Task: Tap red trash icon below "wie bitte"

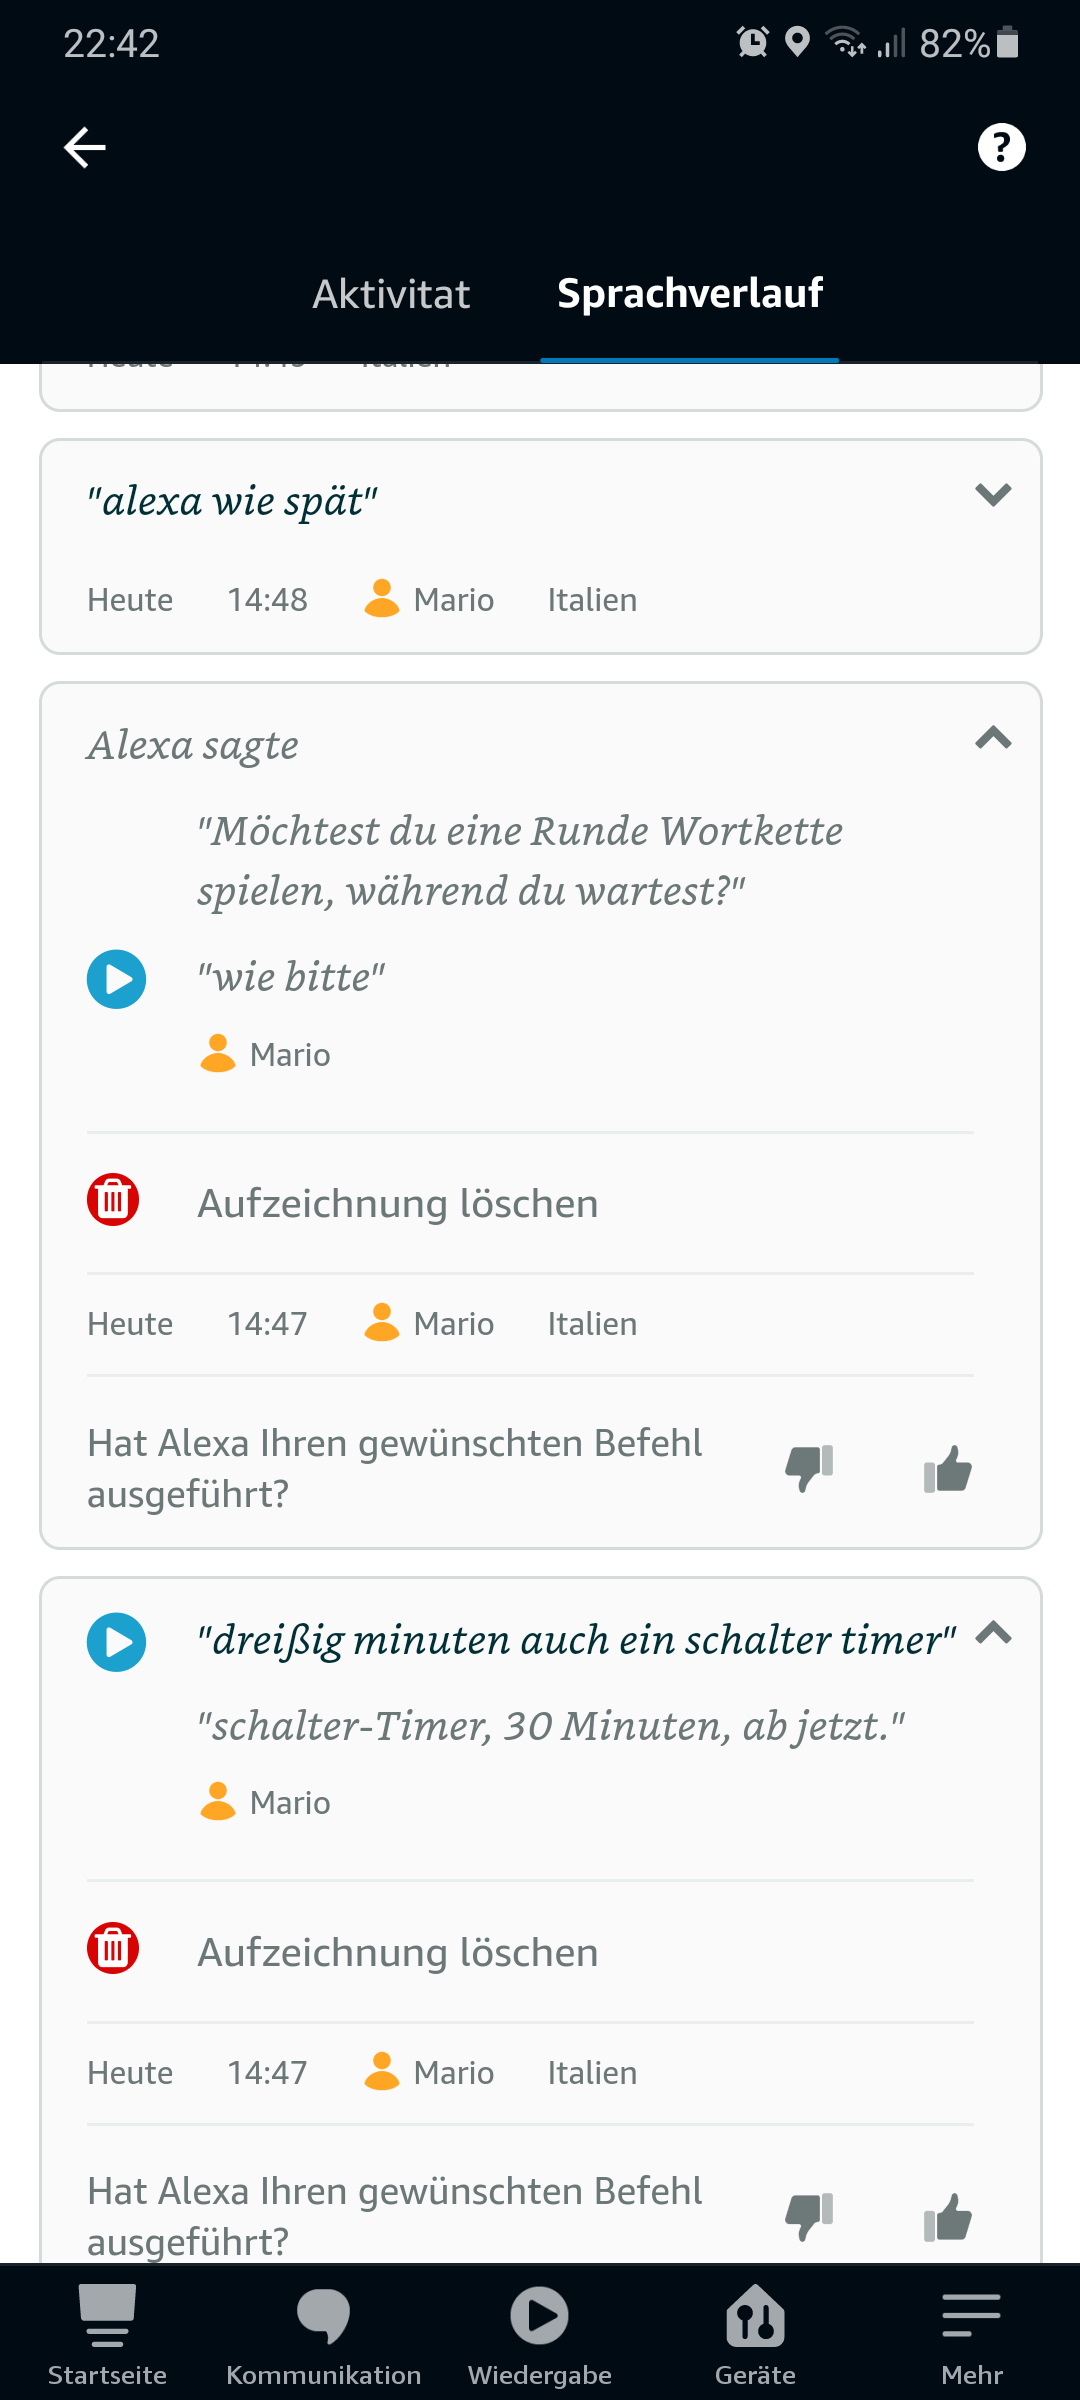Action: point(113,1200)
